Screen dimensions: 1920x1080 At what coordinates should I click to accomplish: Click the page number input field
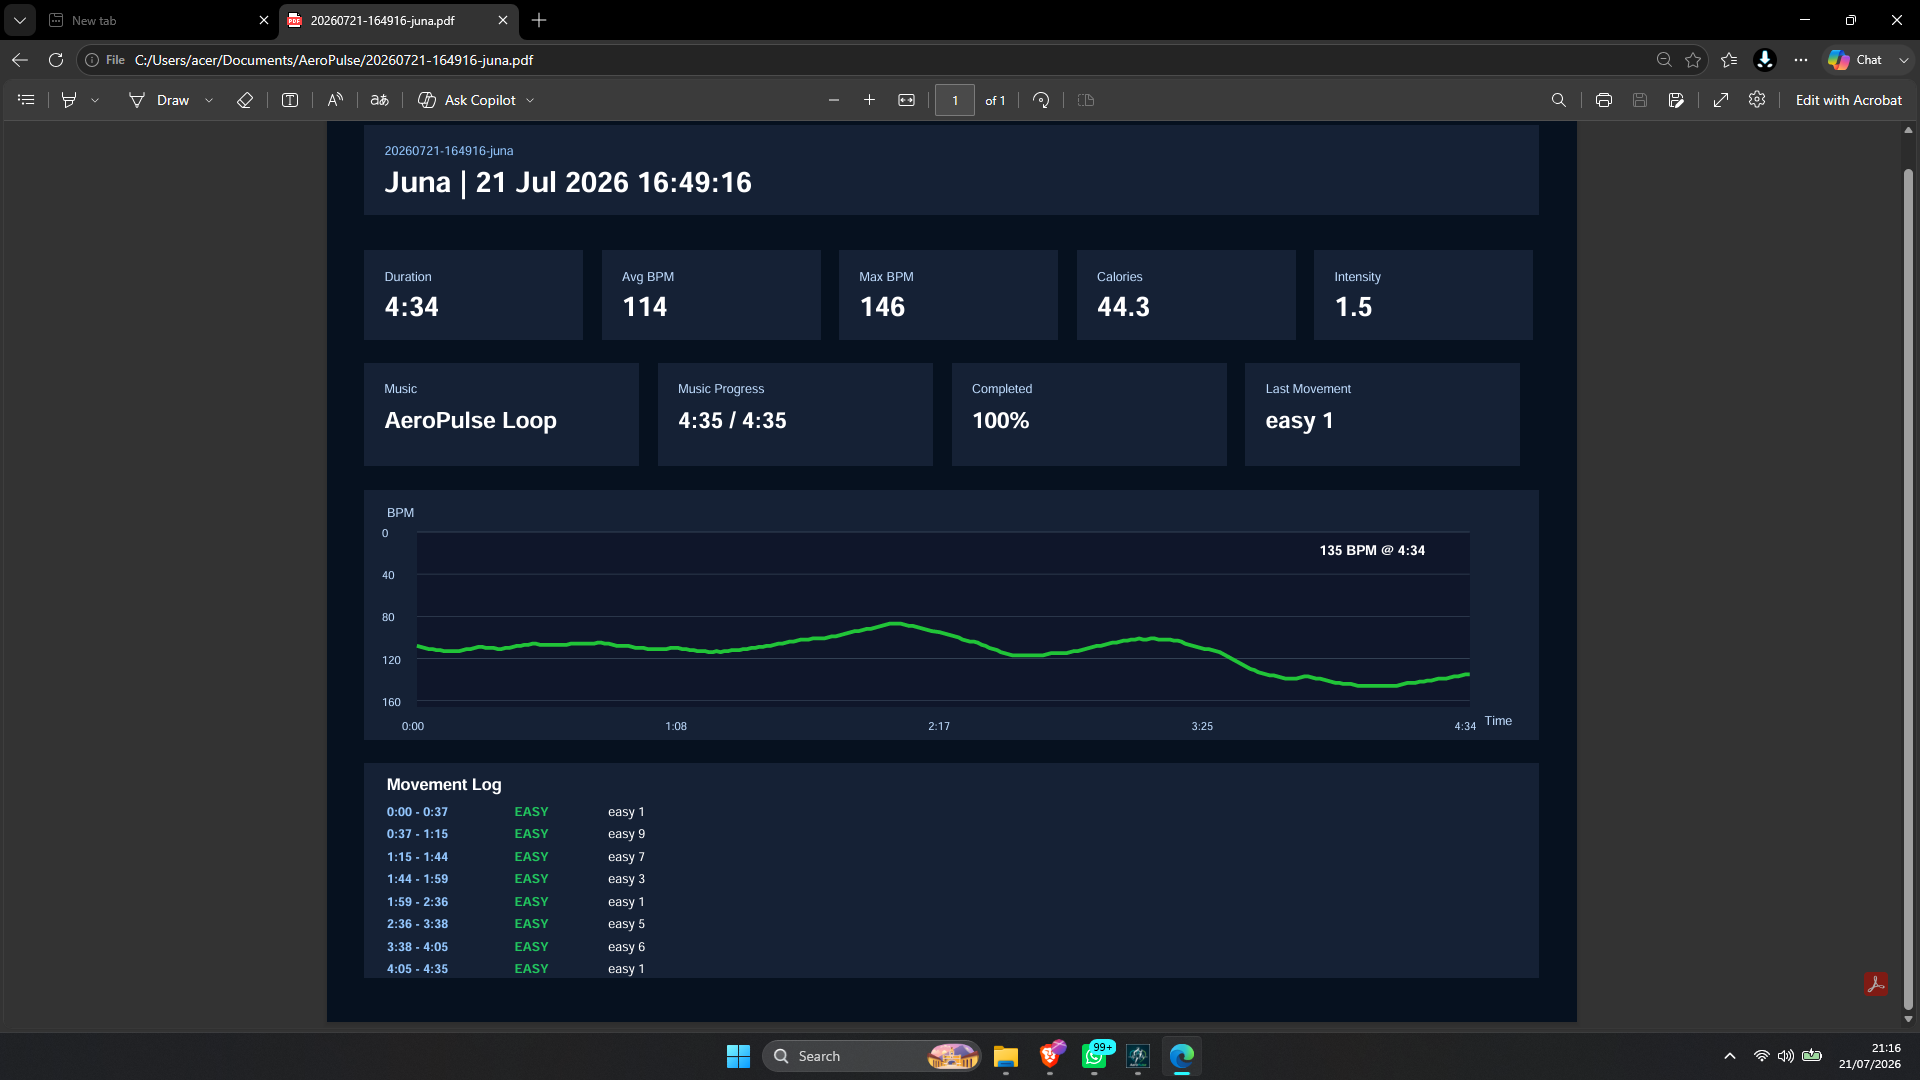pos(955,100)
